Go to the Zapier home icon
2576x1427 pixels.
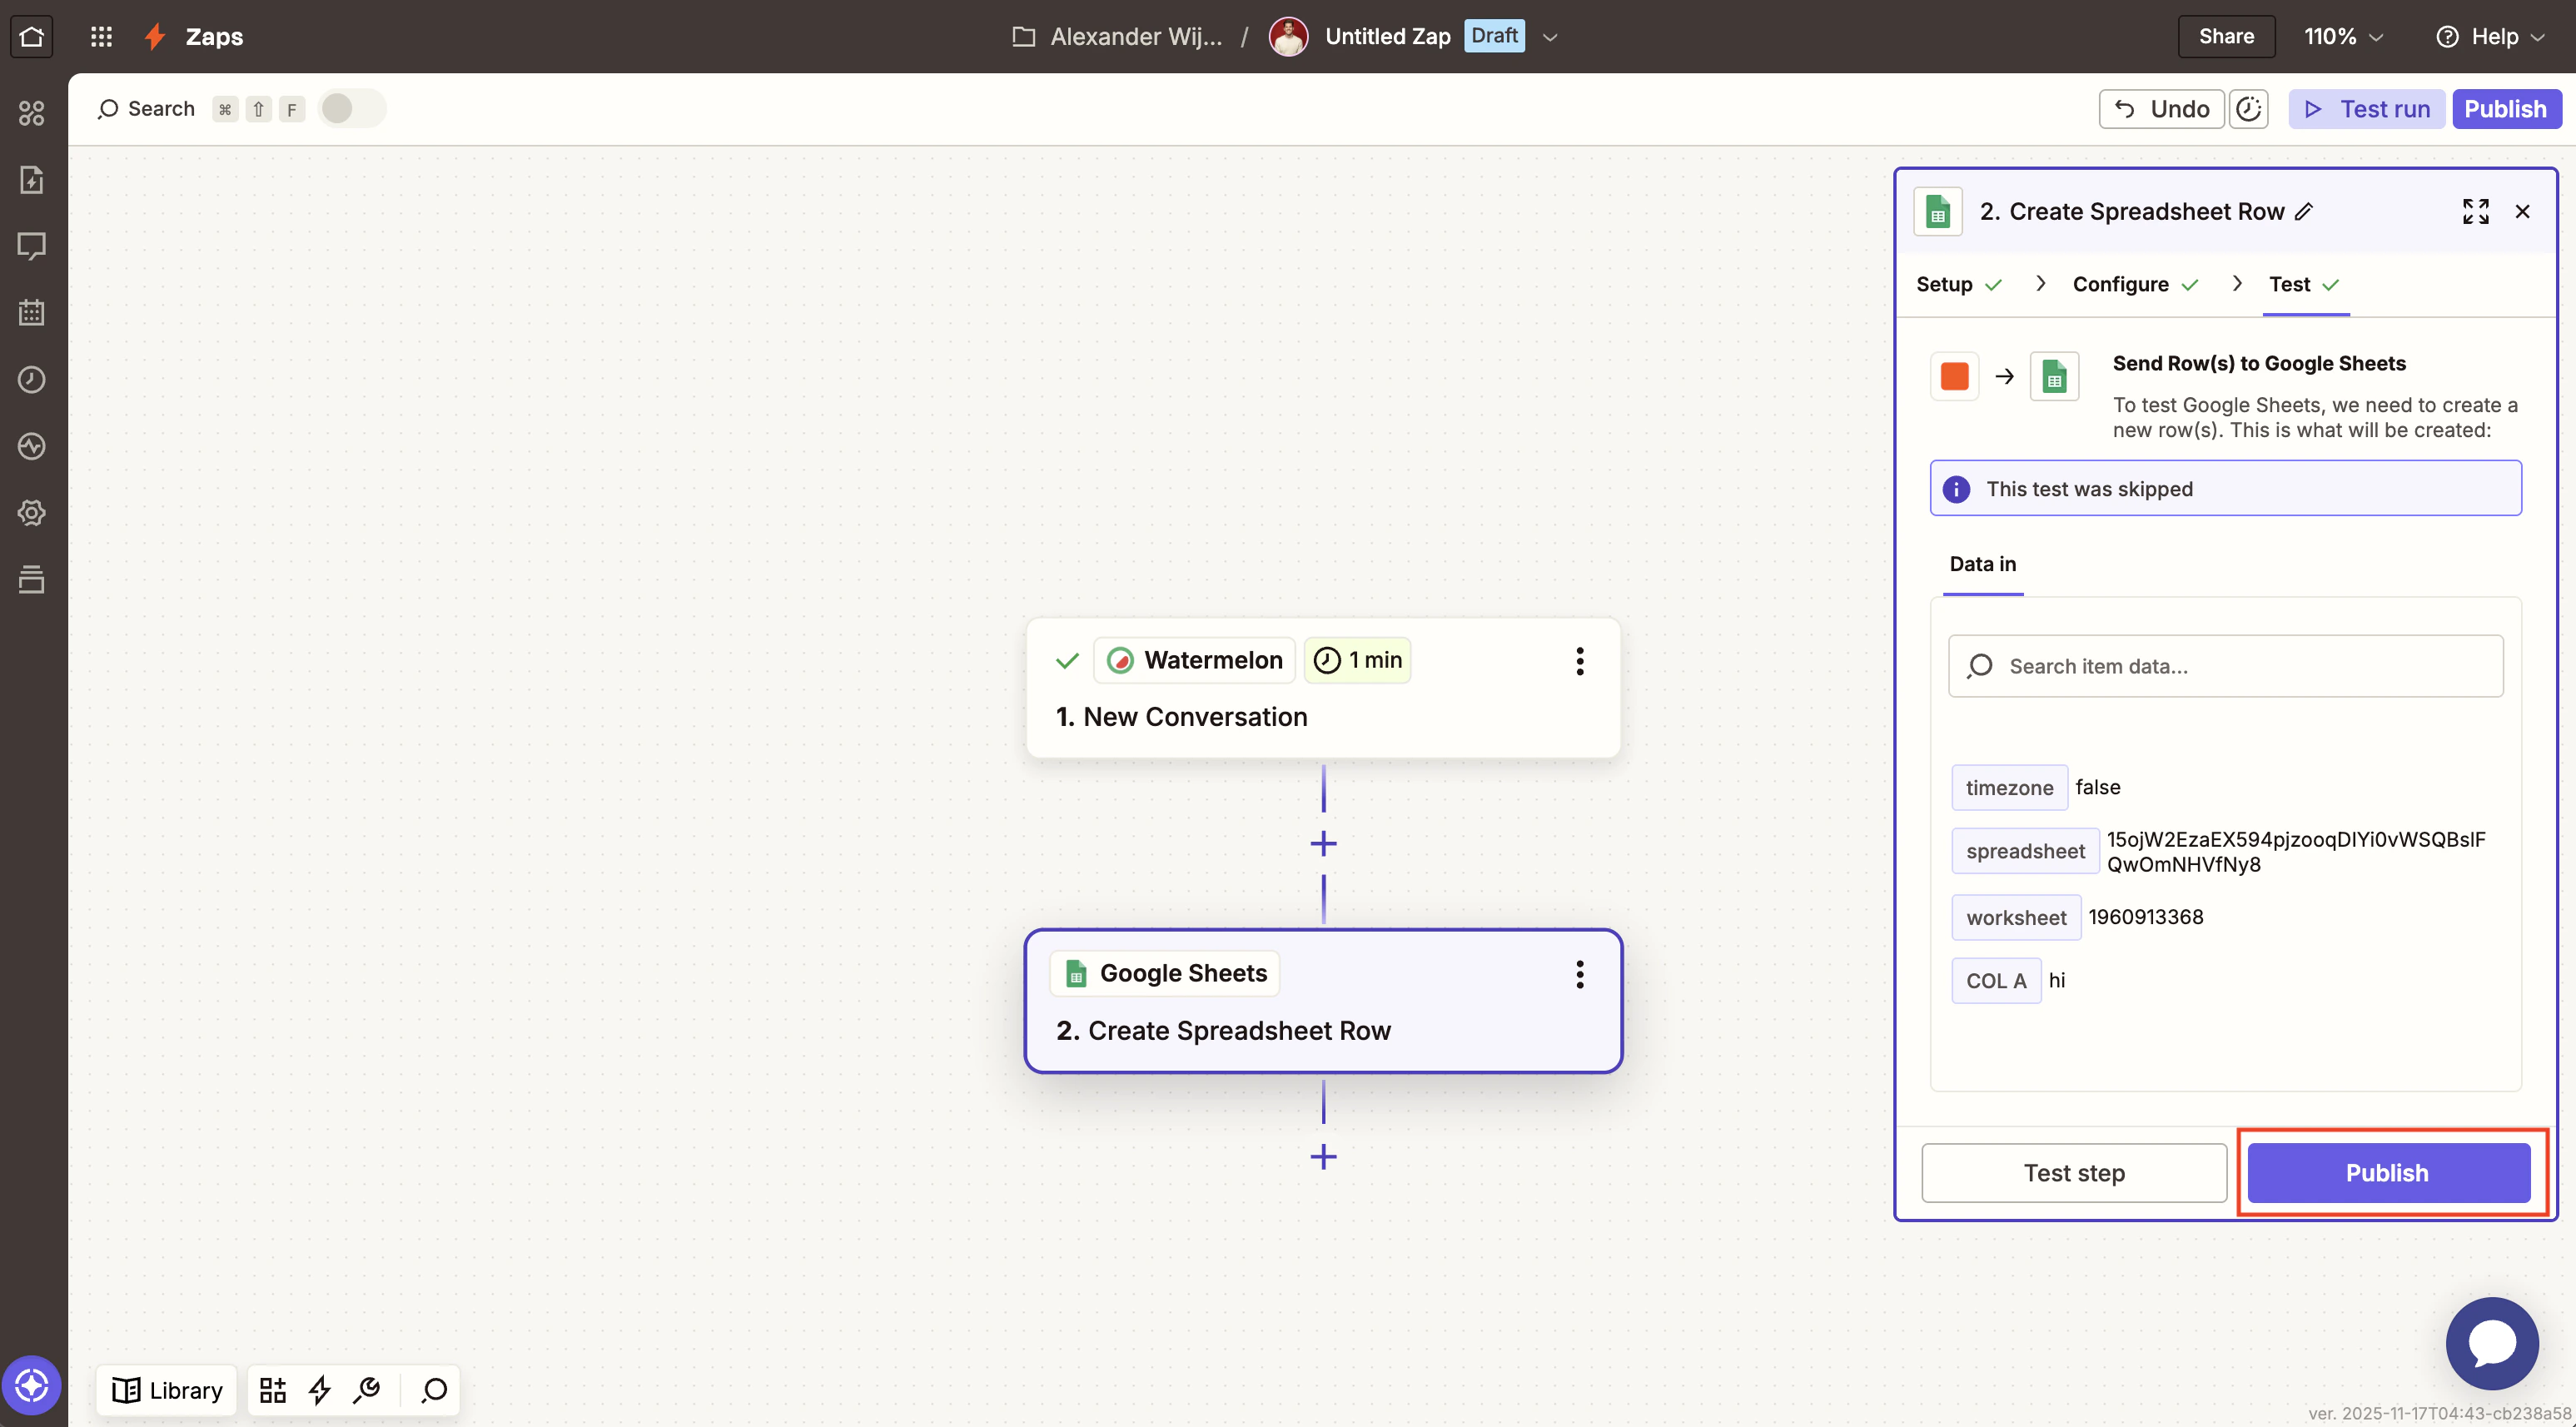pyautogui.click(x=31, y=37)
